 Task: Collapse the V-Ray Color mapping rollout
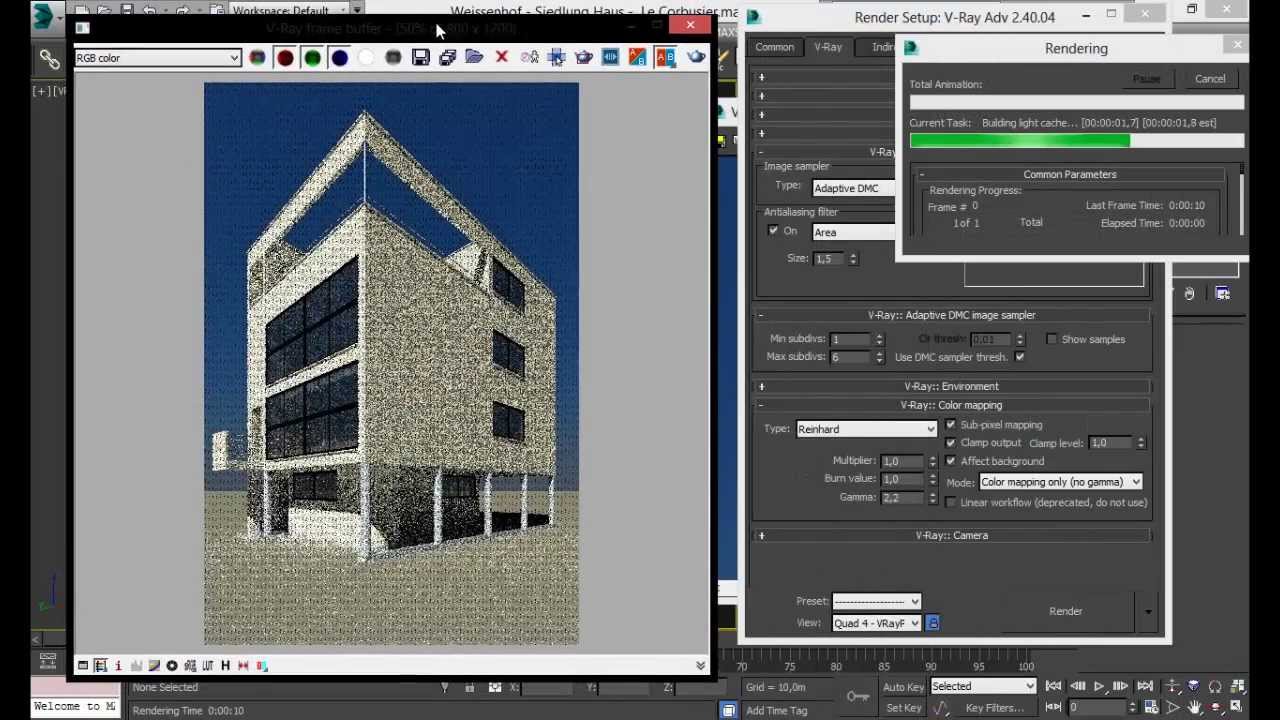(x=761, y=405)
